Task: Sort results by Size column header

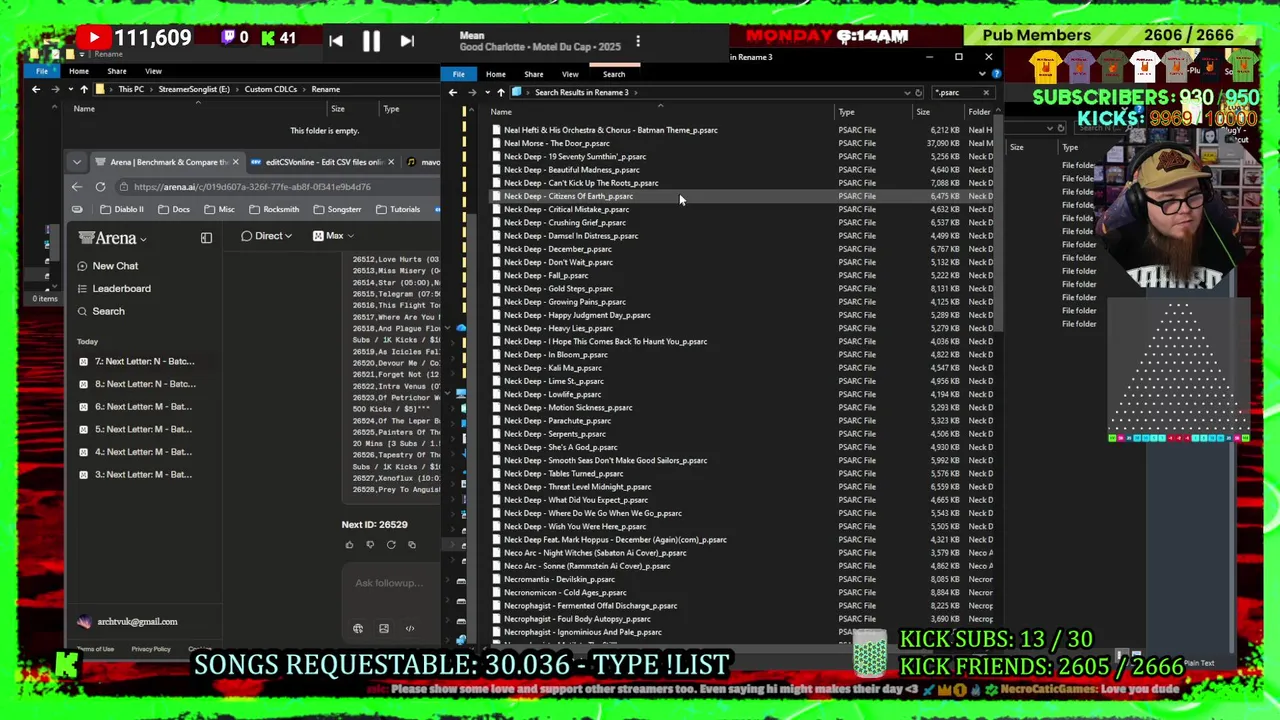Action: click(923, 112)
